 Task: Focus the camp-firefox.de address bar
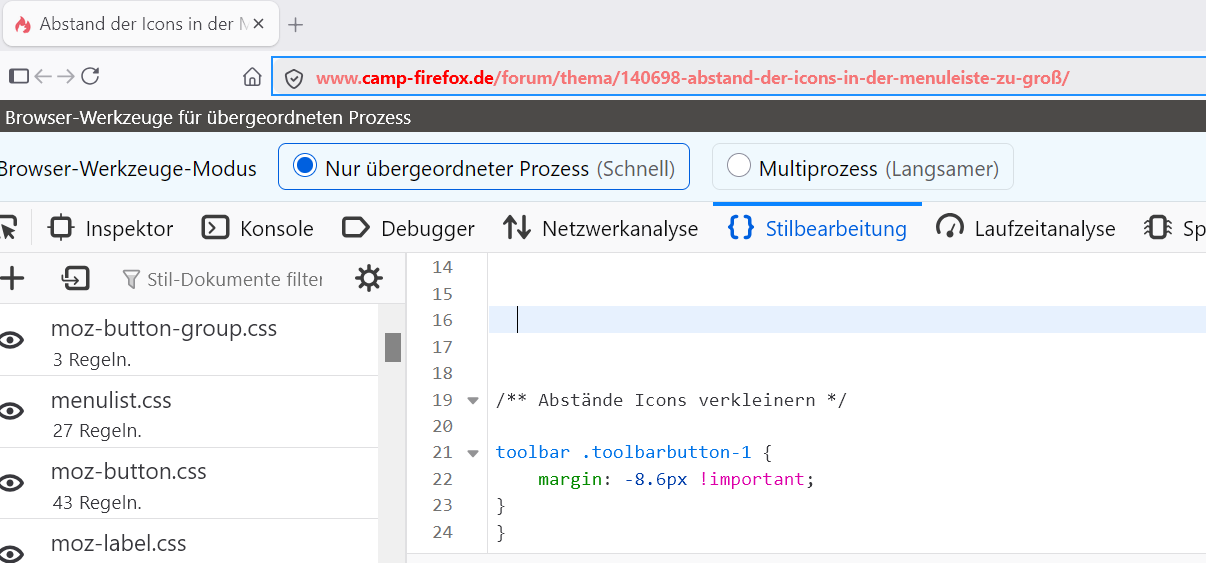(739, 78)
